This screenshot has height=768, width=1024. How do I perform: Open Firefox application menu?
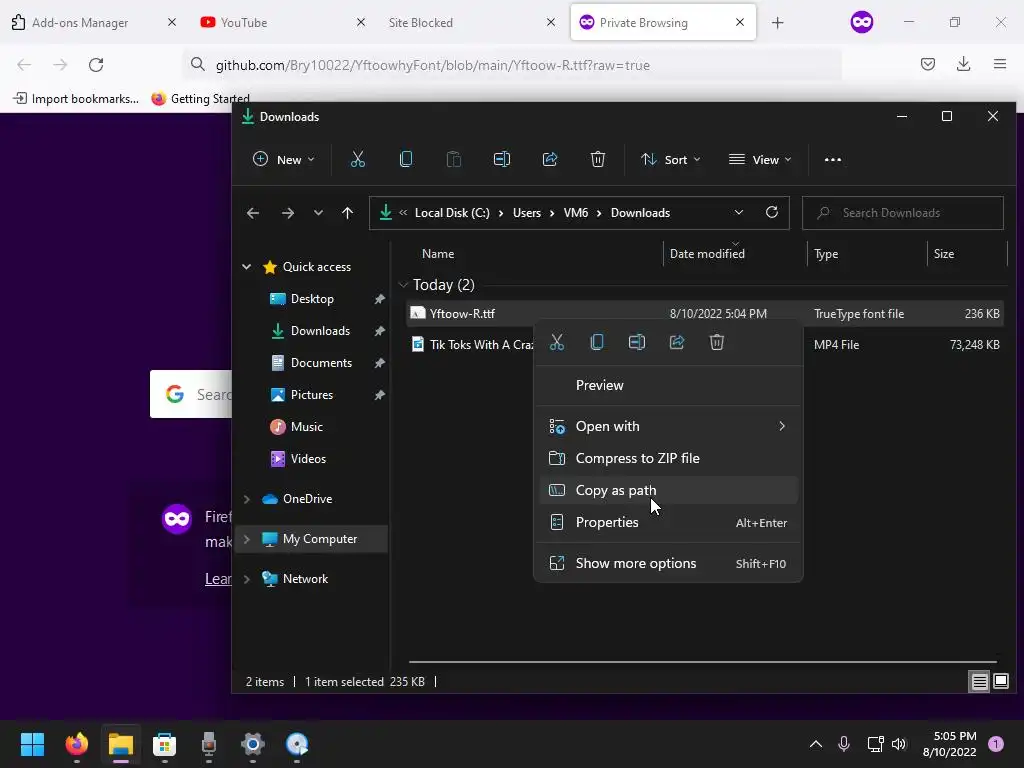click(1000, 64)
